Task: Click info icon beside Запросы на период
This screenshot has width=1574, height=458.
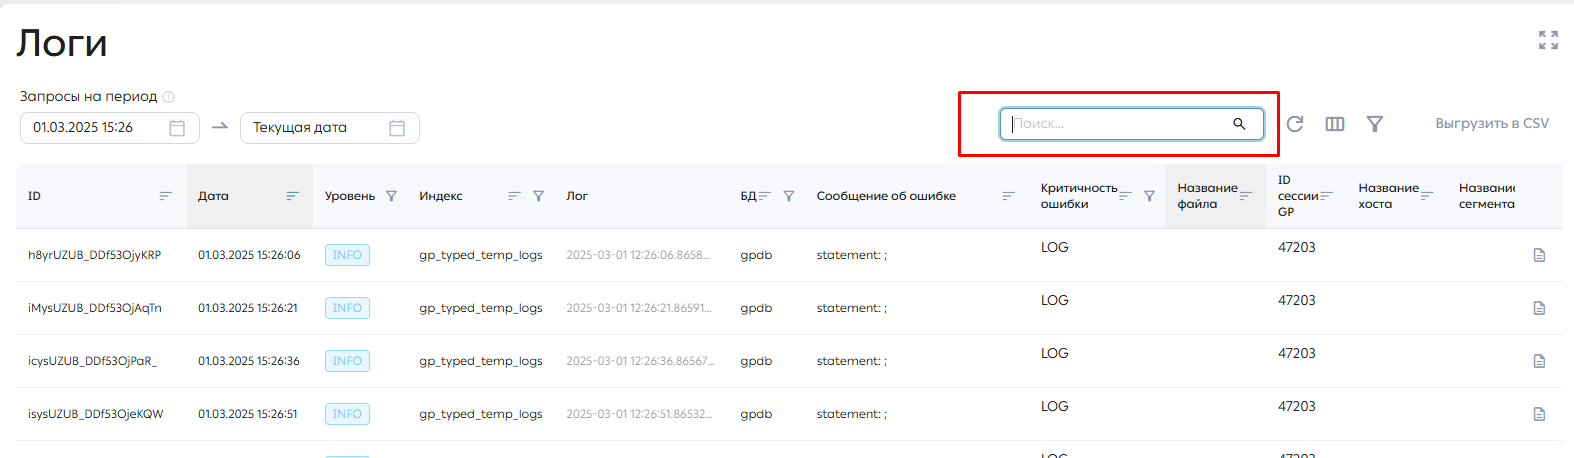Action: 169,97
